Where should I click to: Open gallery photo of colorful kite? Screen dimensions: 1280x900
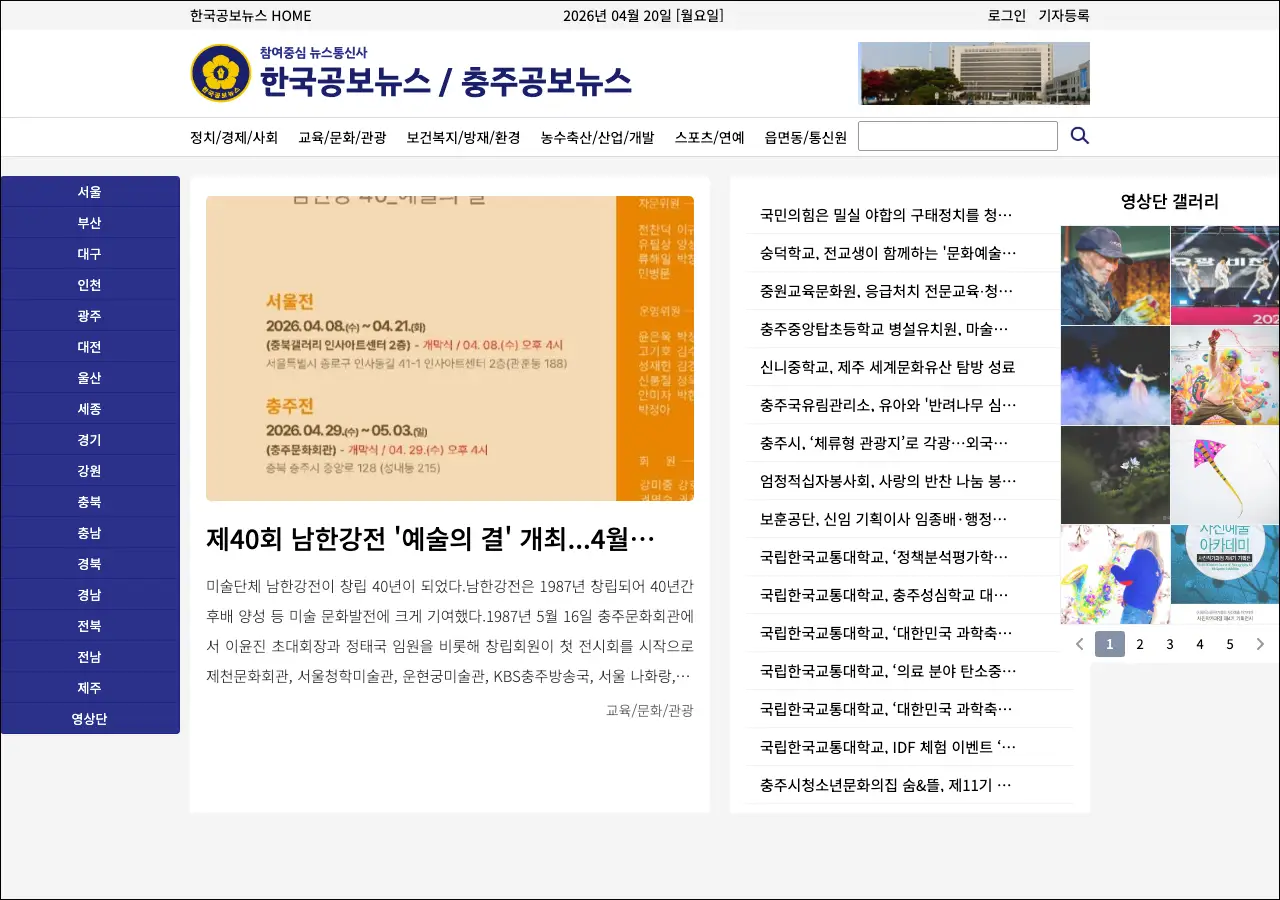(1224, 475)
